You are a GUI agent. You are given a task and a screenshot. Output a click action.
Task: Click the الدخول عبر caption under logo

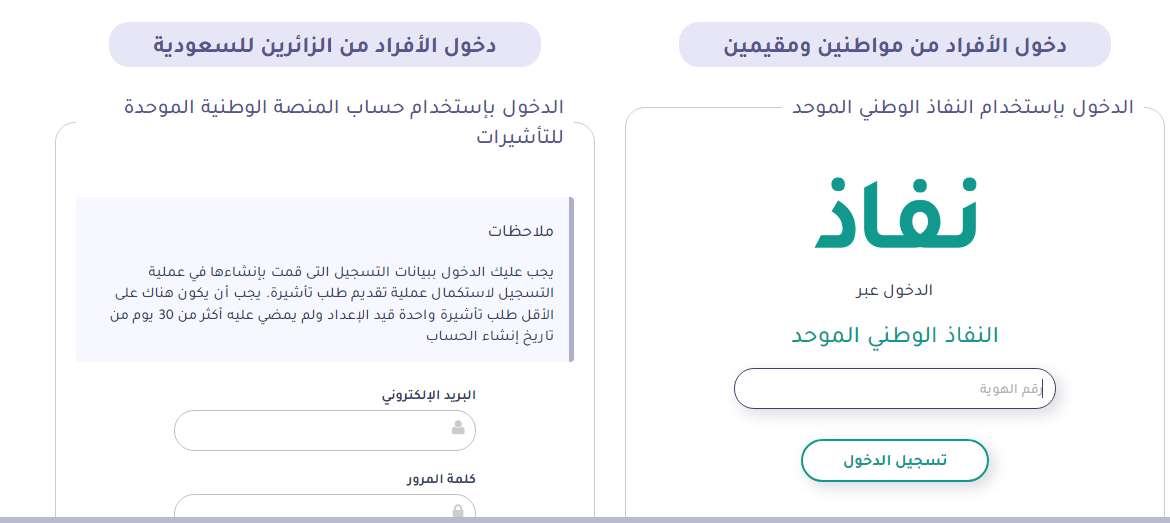click(895, 290)
